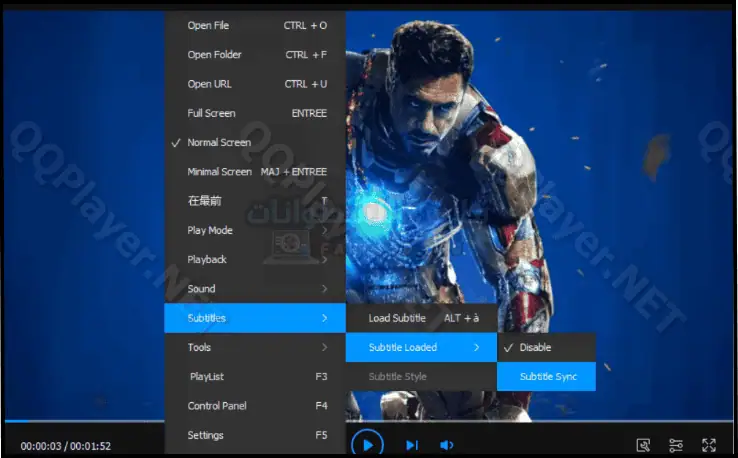Open the screenshot capture icon

[644, 445]
